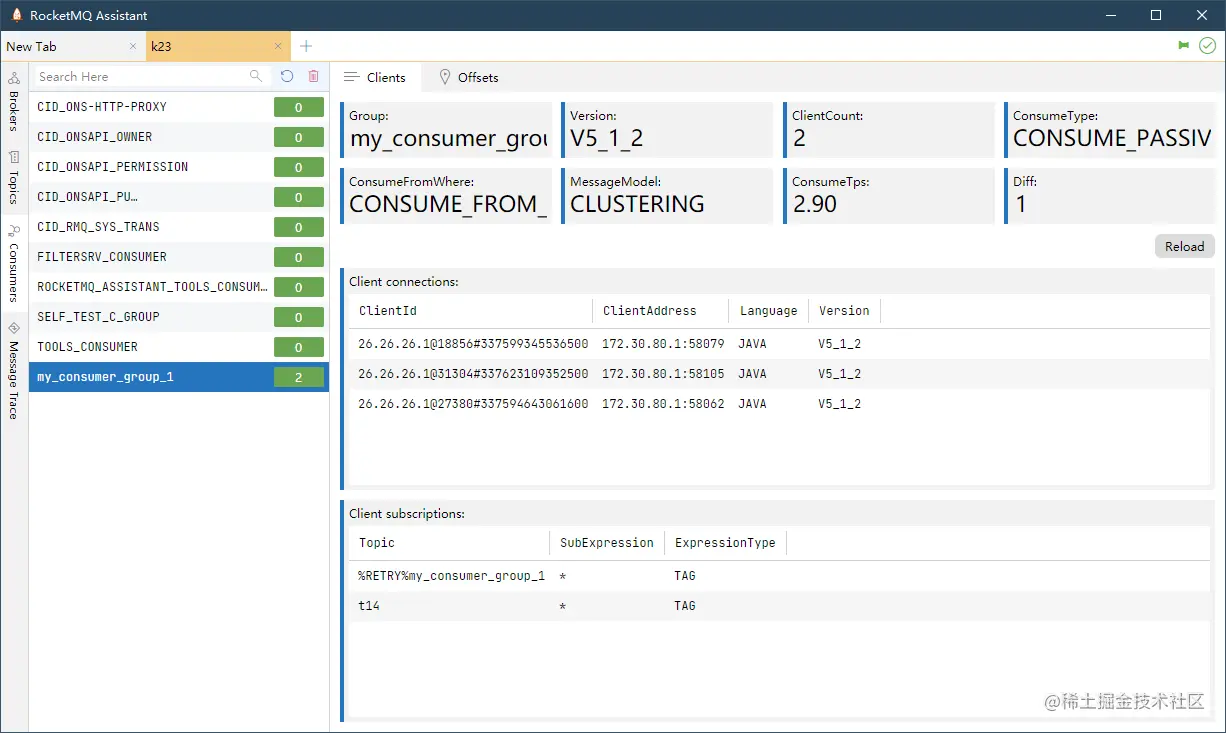
Task: Sort by the ClientId column header
Action: pyautogui.click(x=470, y=311)
